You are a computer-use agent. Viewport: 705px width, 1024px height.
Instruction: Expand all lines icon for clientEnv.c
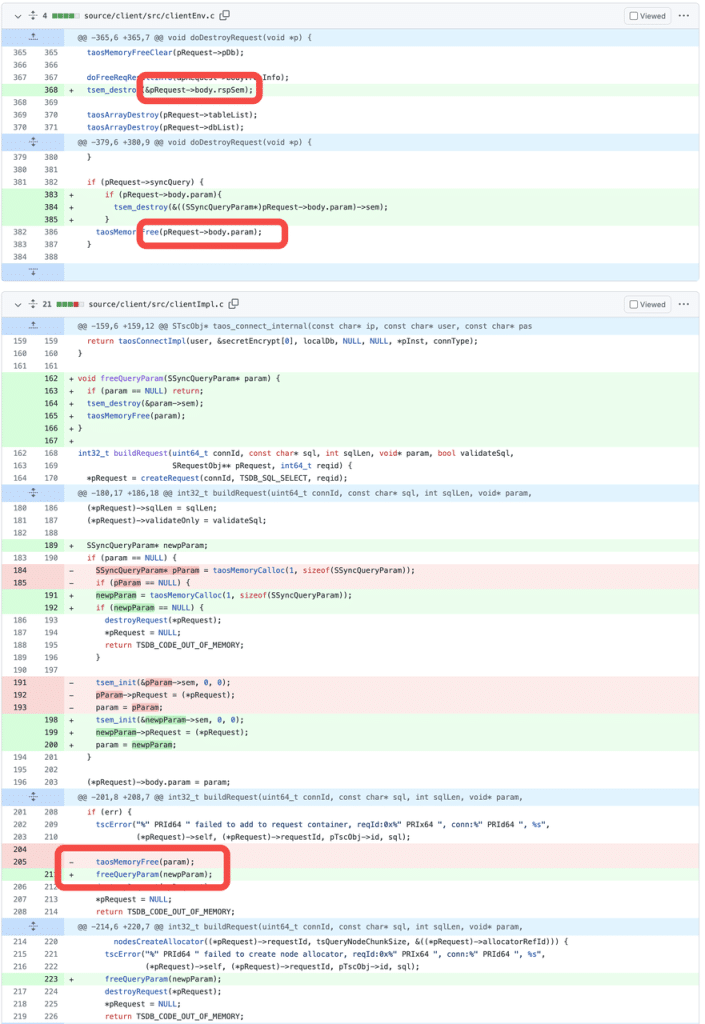(x=34, y=16)
